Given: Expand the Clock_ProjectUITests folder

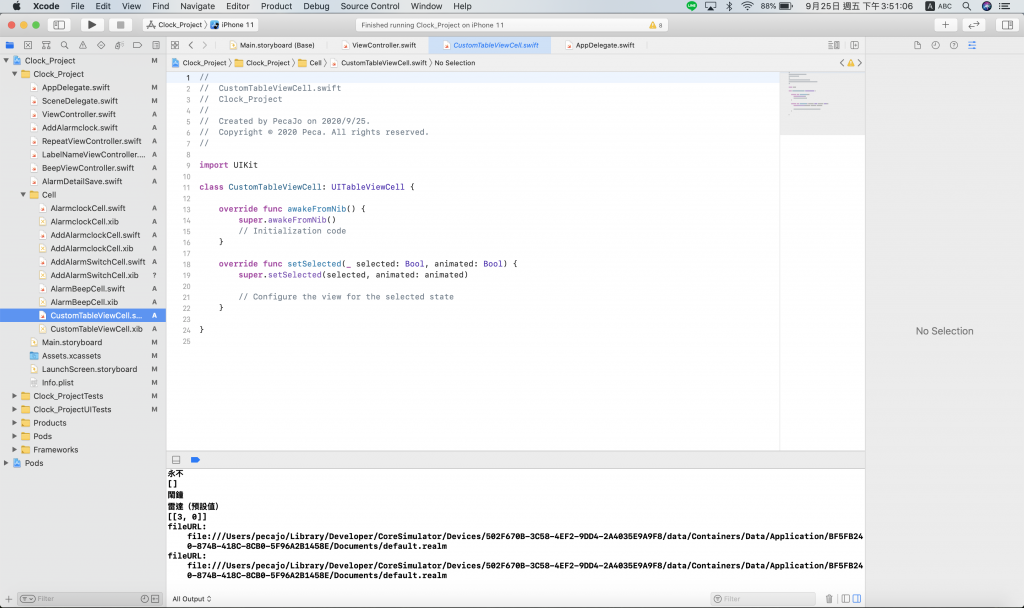Looking at the screenshot, I should [x=15, y=409].
